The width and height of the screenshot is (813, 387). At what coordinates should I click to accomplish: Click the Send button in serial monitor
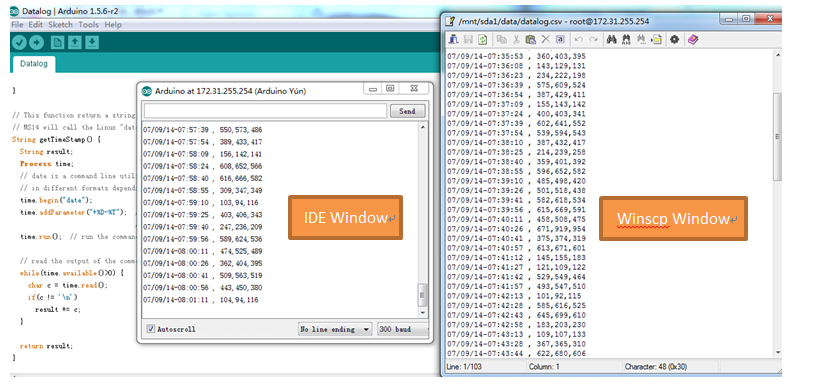pyautogui.click(x=408, y=111)
